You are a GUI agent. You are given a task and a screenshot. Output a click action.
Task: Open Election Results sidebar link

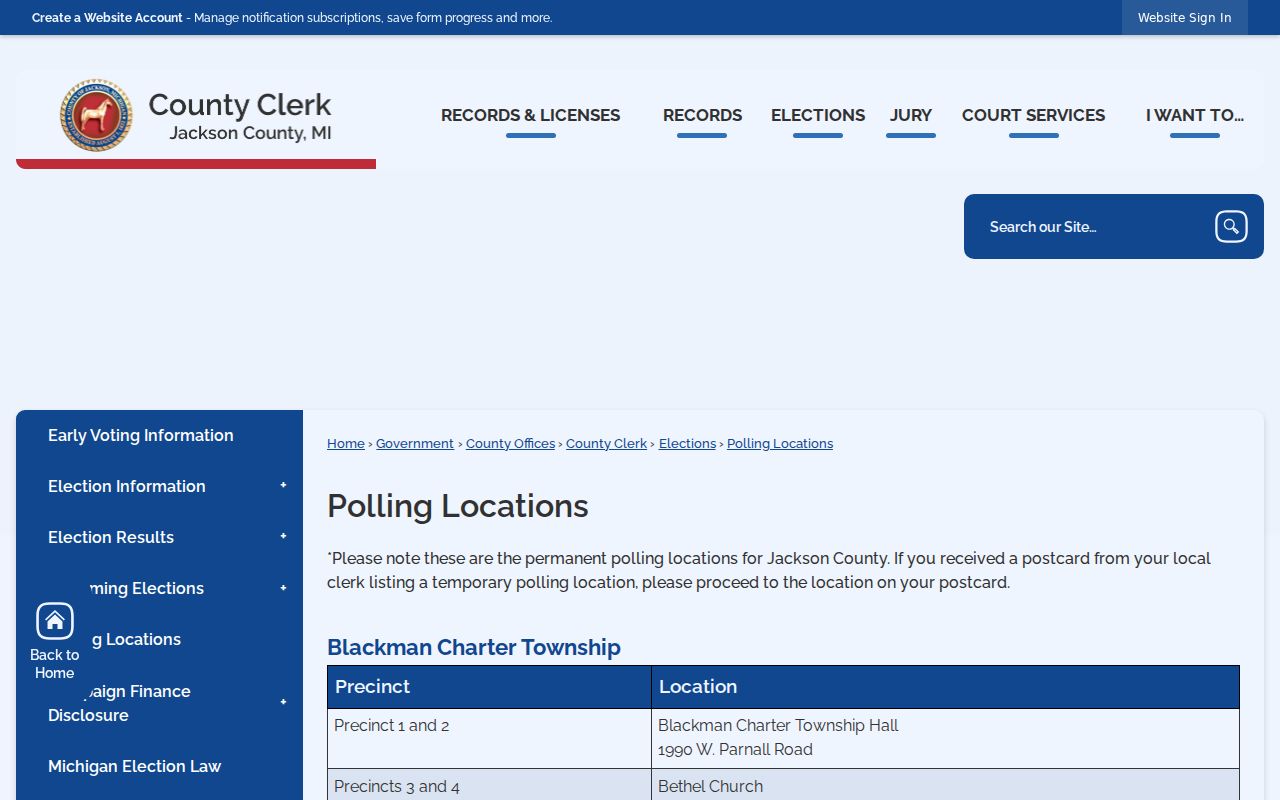111,537
